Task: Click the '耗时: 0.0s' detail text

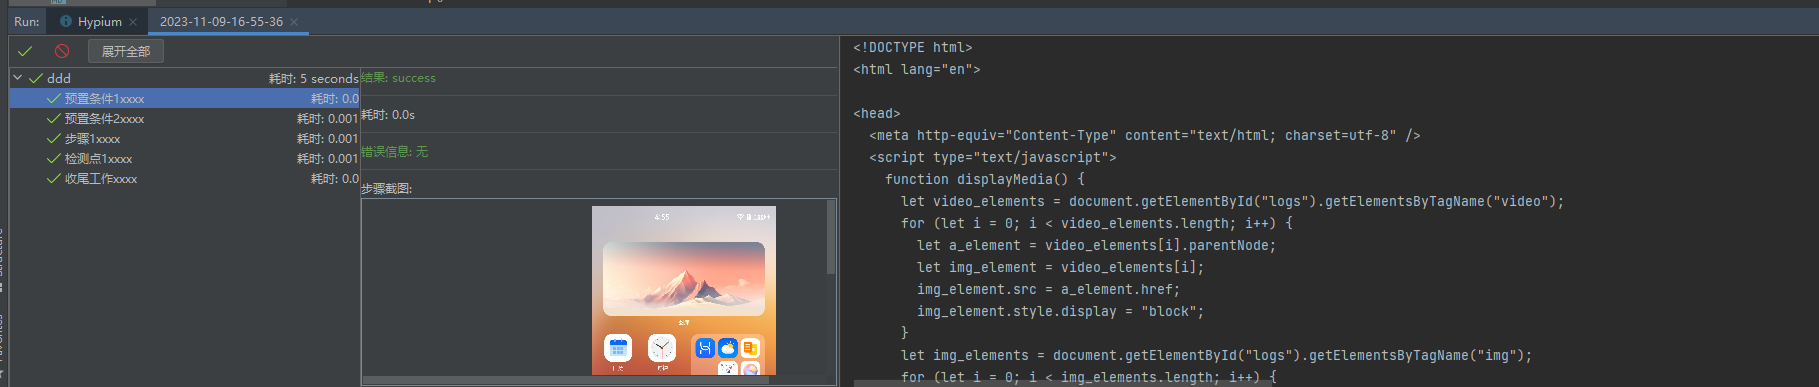Action: pyautogui.click(x=388, y=115)
